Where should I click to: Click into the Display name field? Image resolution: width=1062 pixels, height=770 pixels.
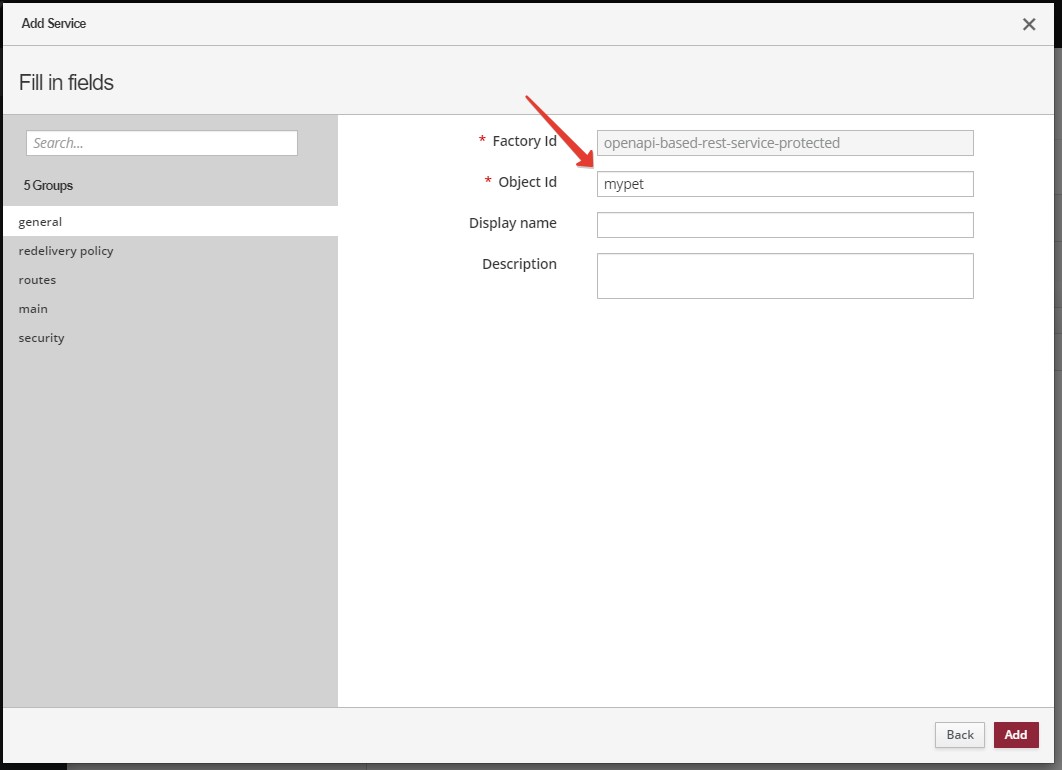[784, 225]
